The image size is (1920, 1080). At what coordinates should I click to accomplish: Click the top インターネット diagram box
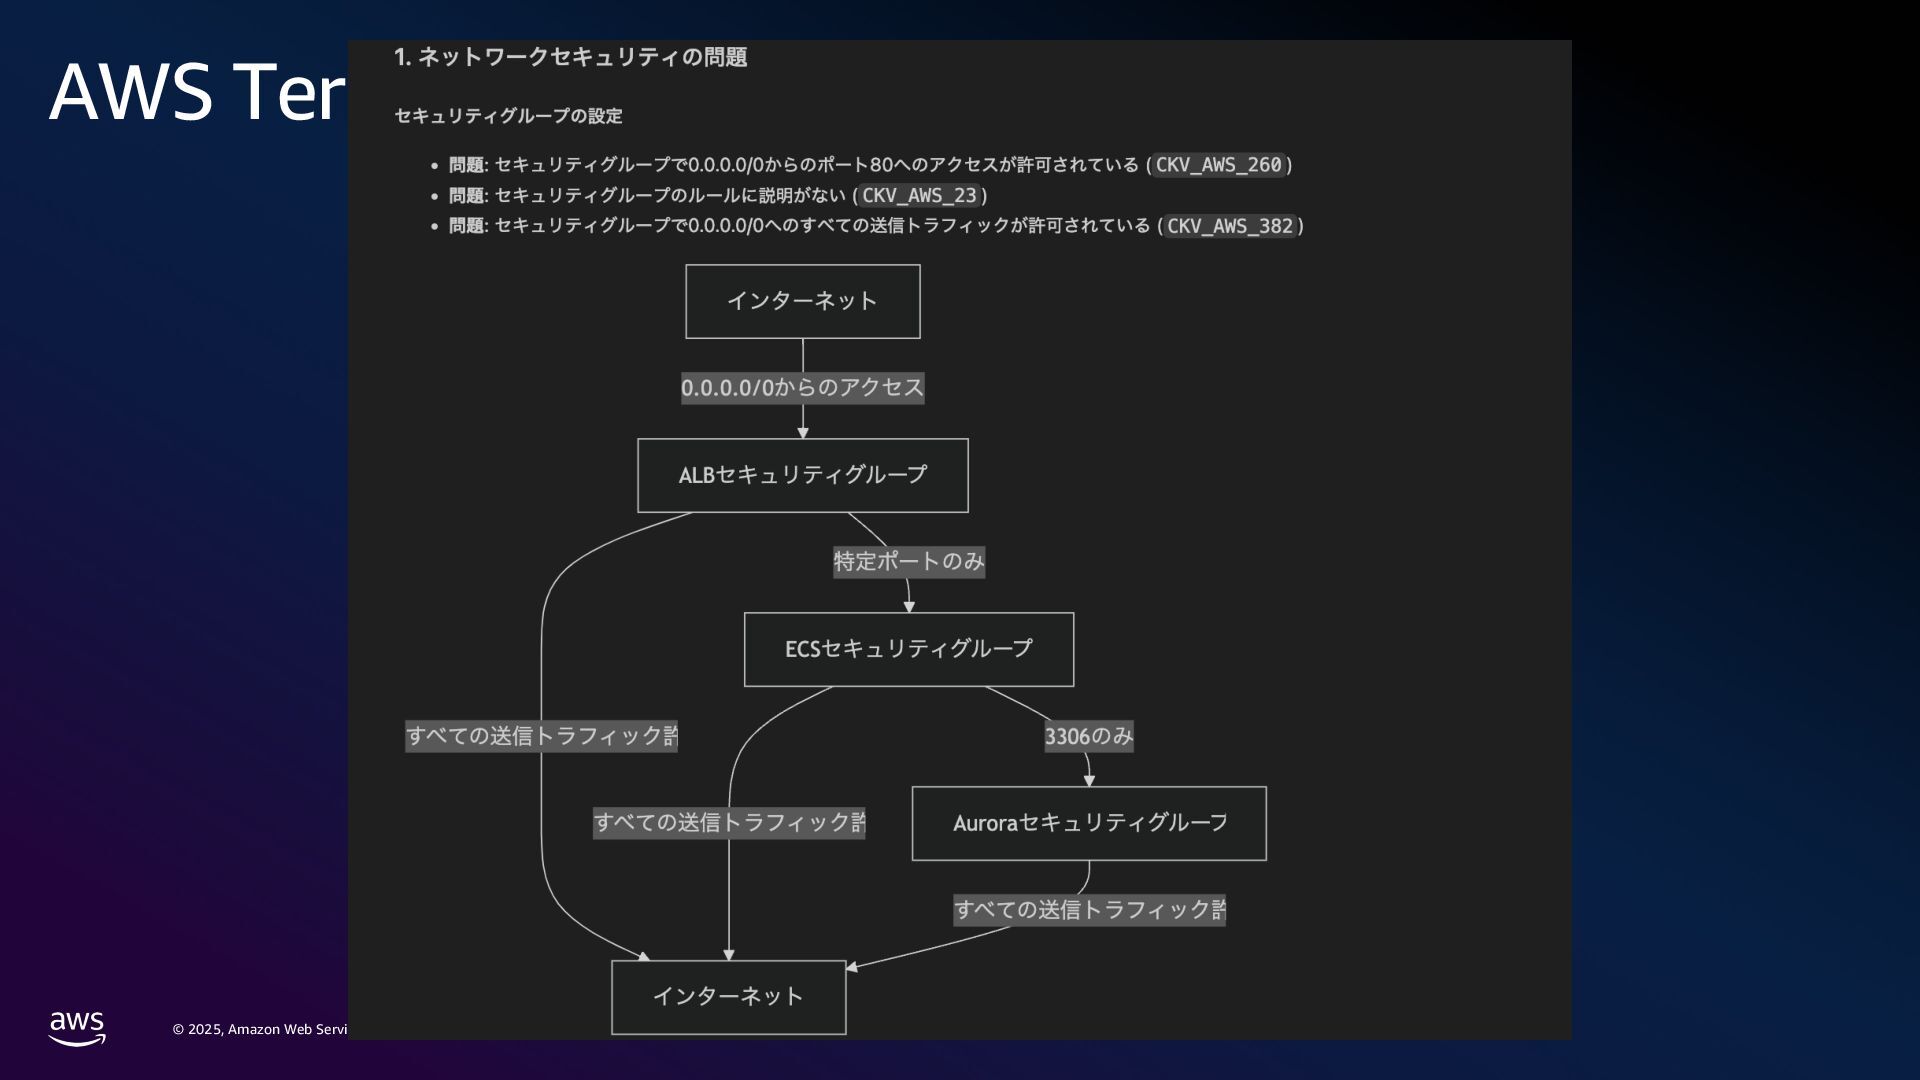(x=802, y=301)
